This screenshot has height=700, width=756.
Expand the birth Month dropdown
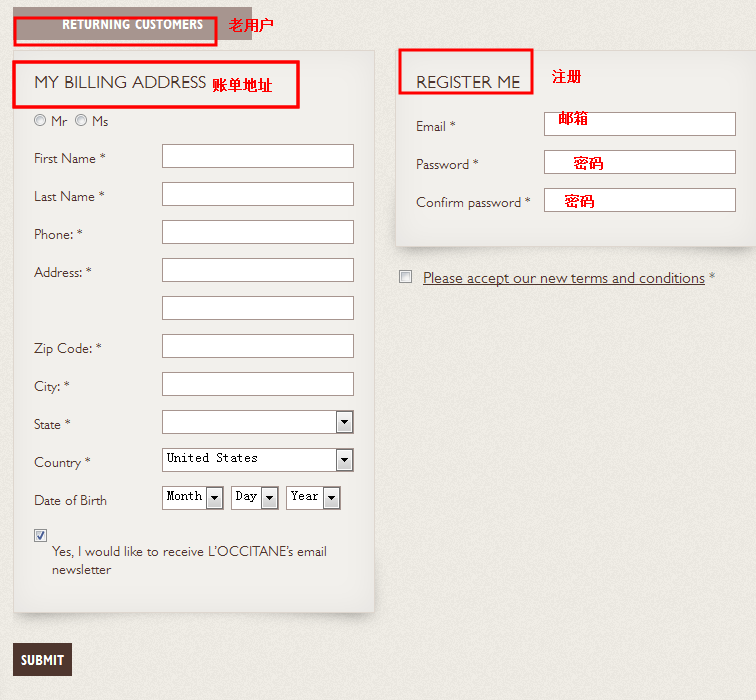192,498
